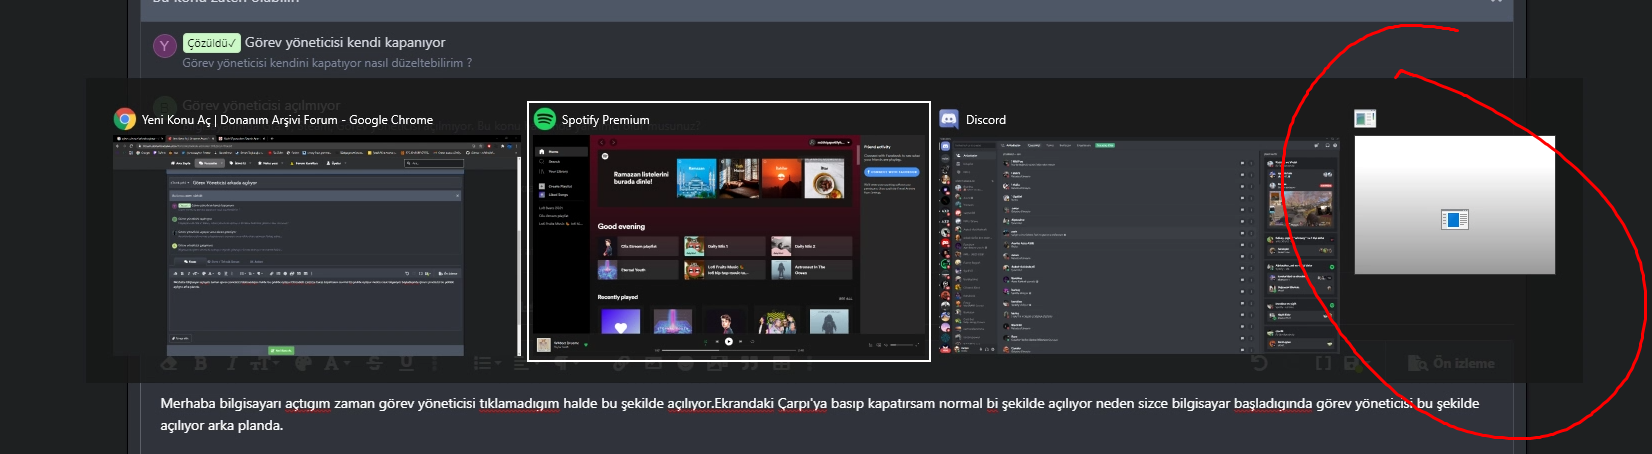Click the purple 'Y' user avatar

pos(165,45)
